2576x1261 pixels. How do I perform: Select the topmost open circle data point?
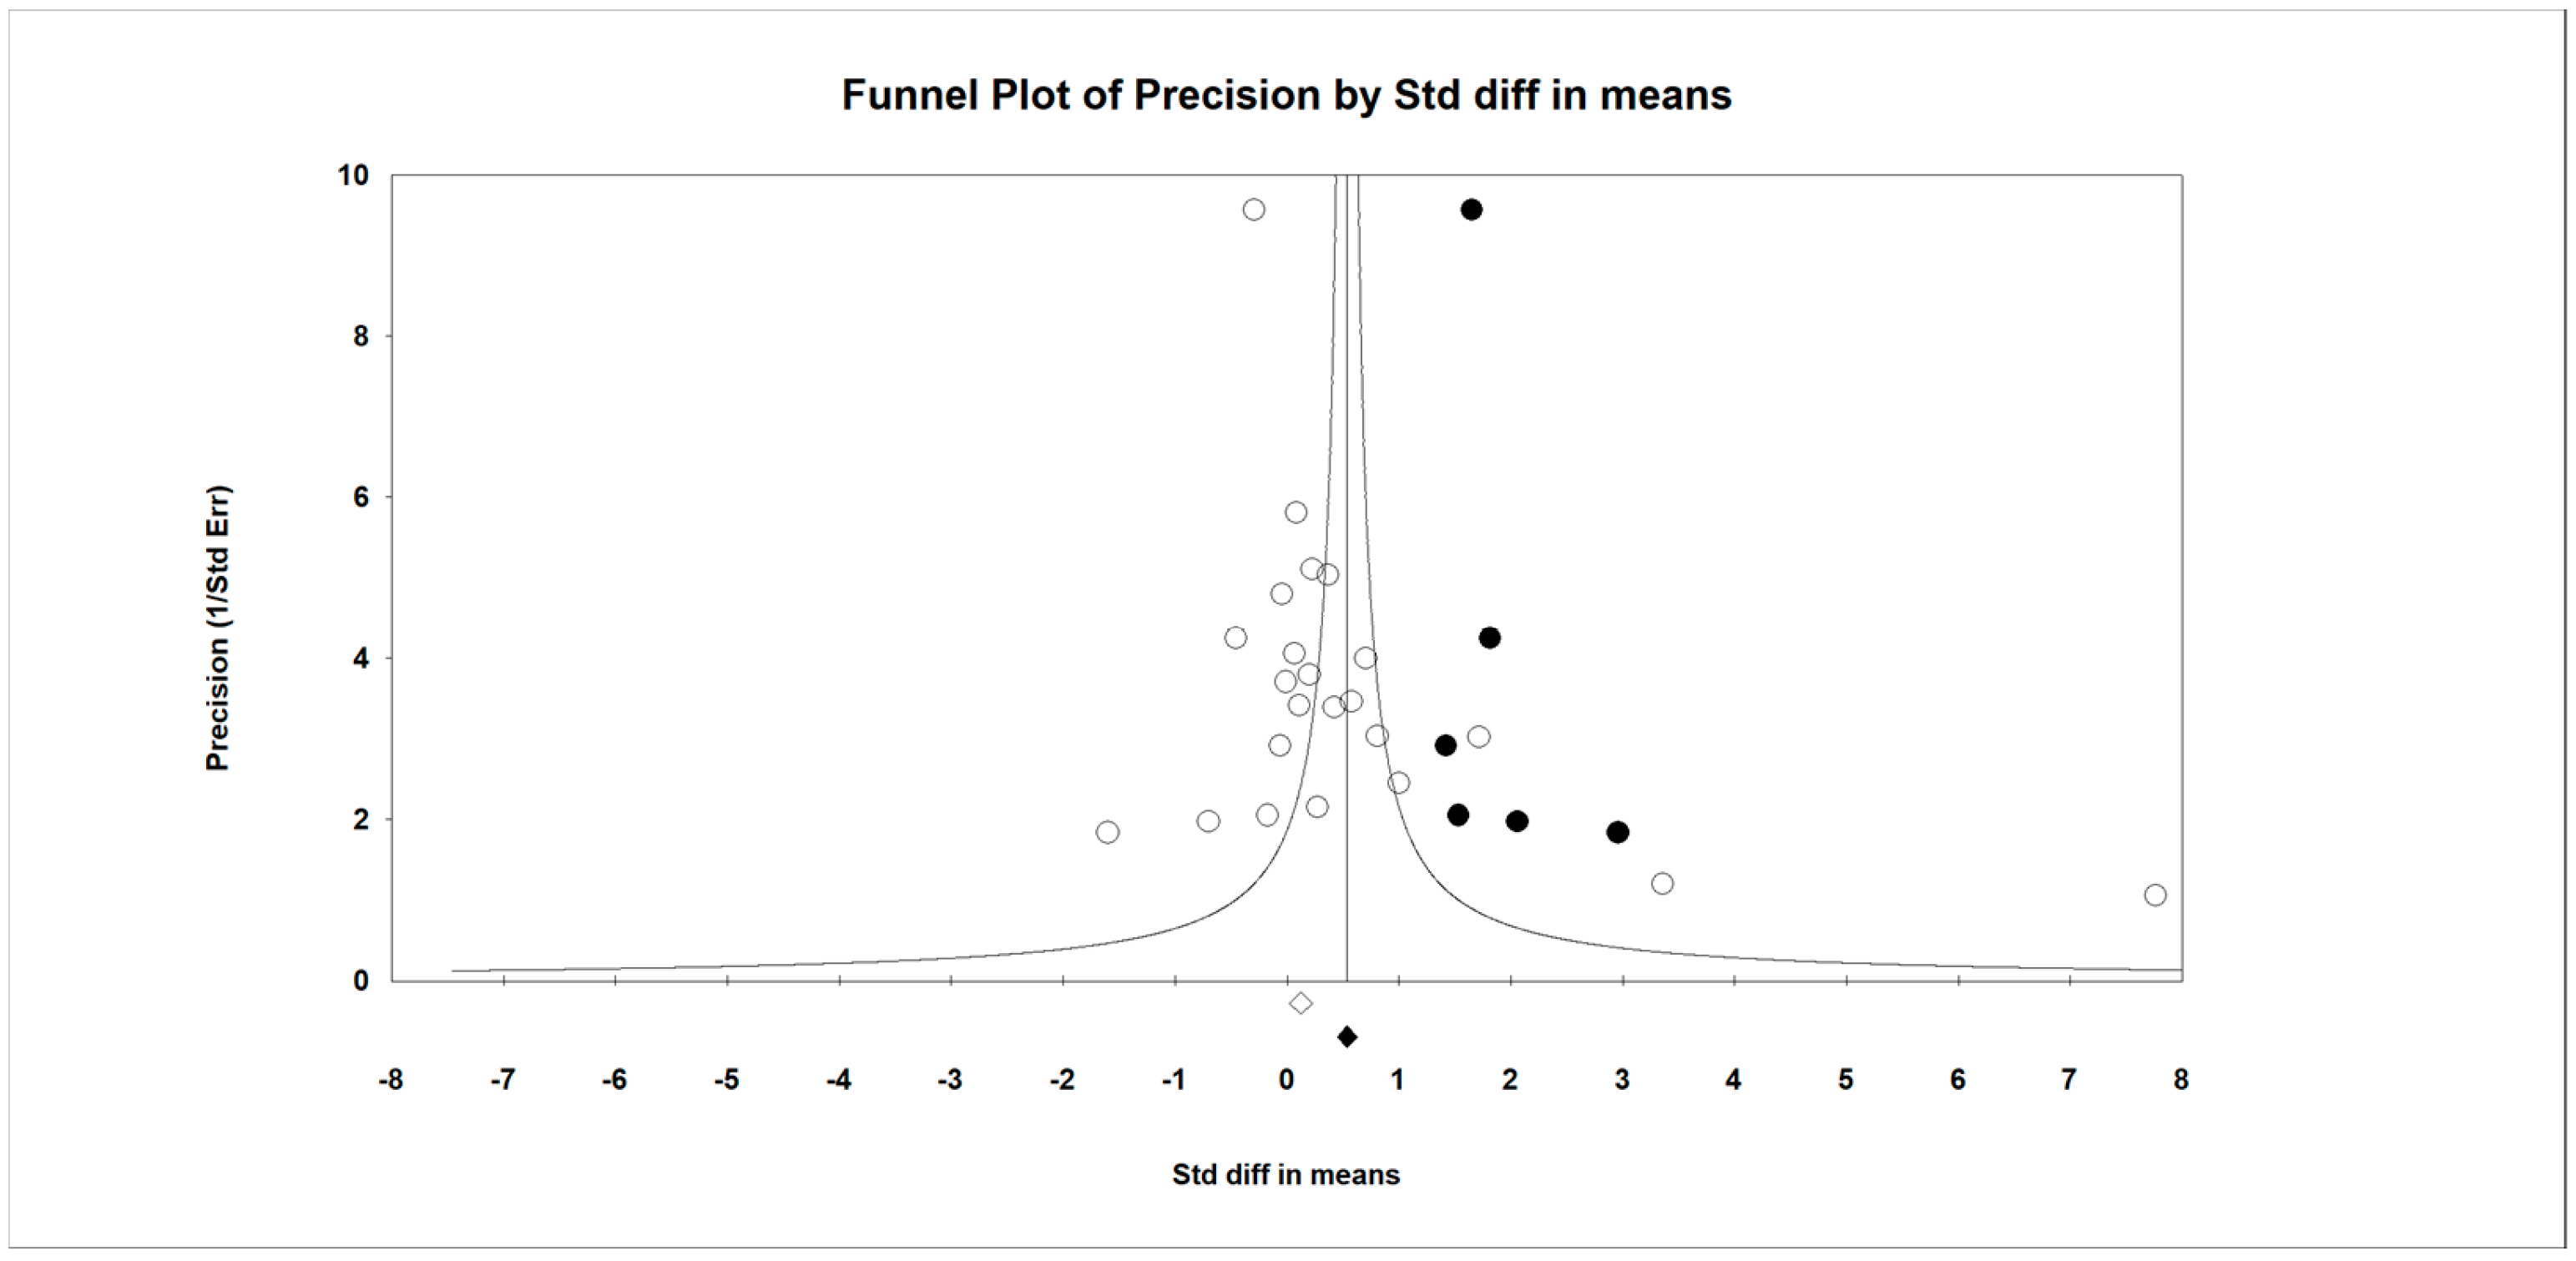coord(1254,209)
